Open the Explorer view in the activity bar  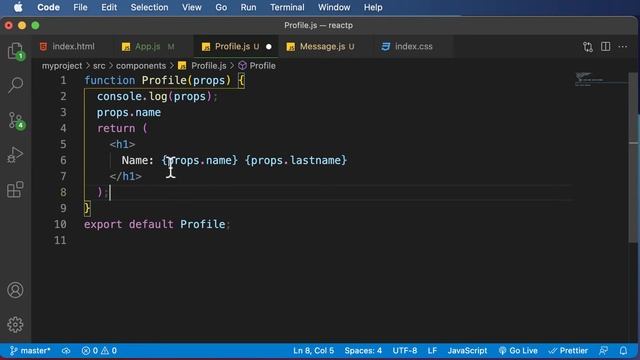16,52
